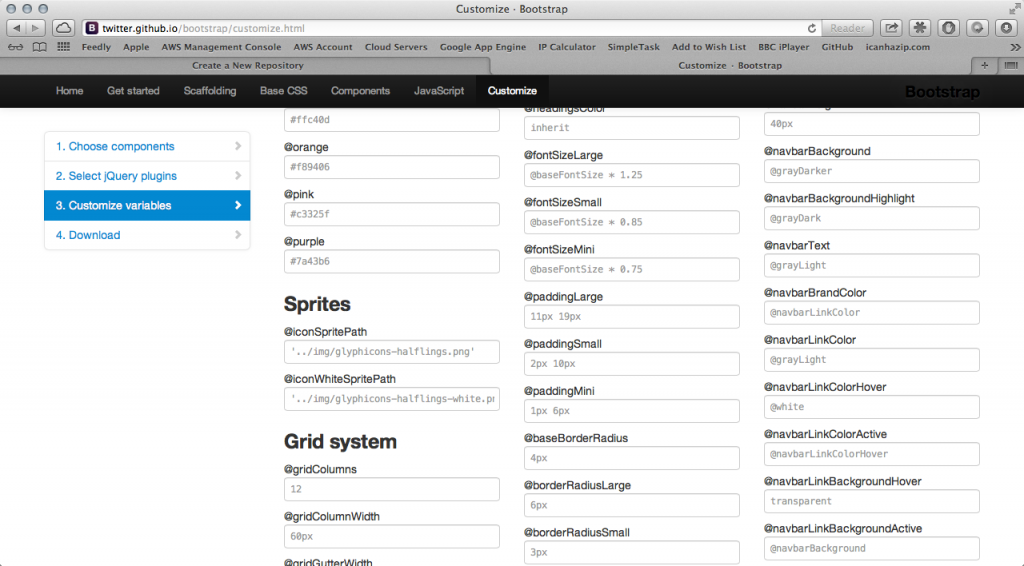The width and height of the screenshot is (1024, 566).
Task: Open Top Sites grid icon
Action: (x=63, y=47)
